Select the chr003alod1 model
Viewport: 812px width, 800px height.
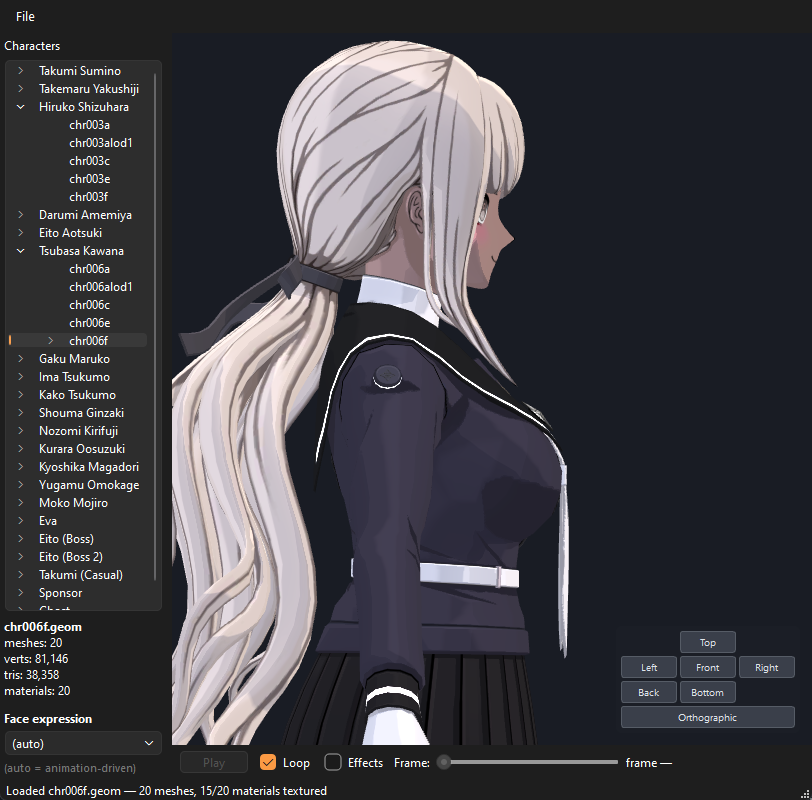[x=101, y=143]
